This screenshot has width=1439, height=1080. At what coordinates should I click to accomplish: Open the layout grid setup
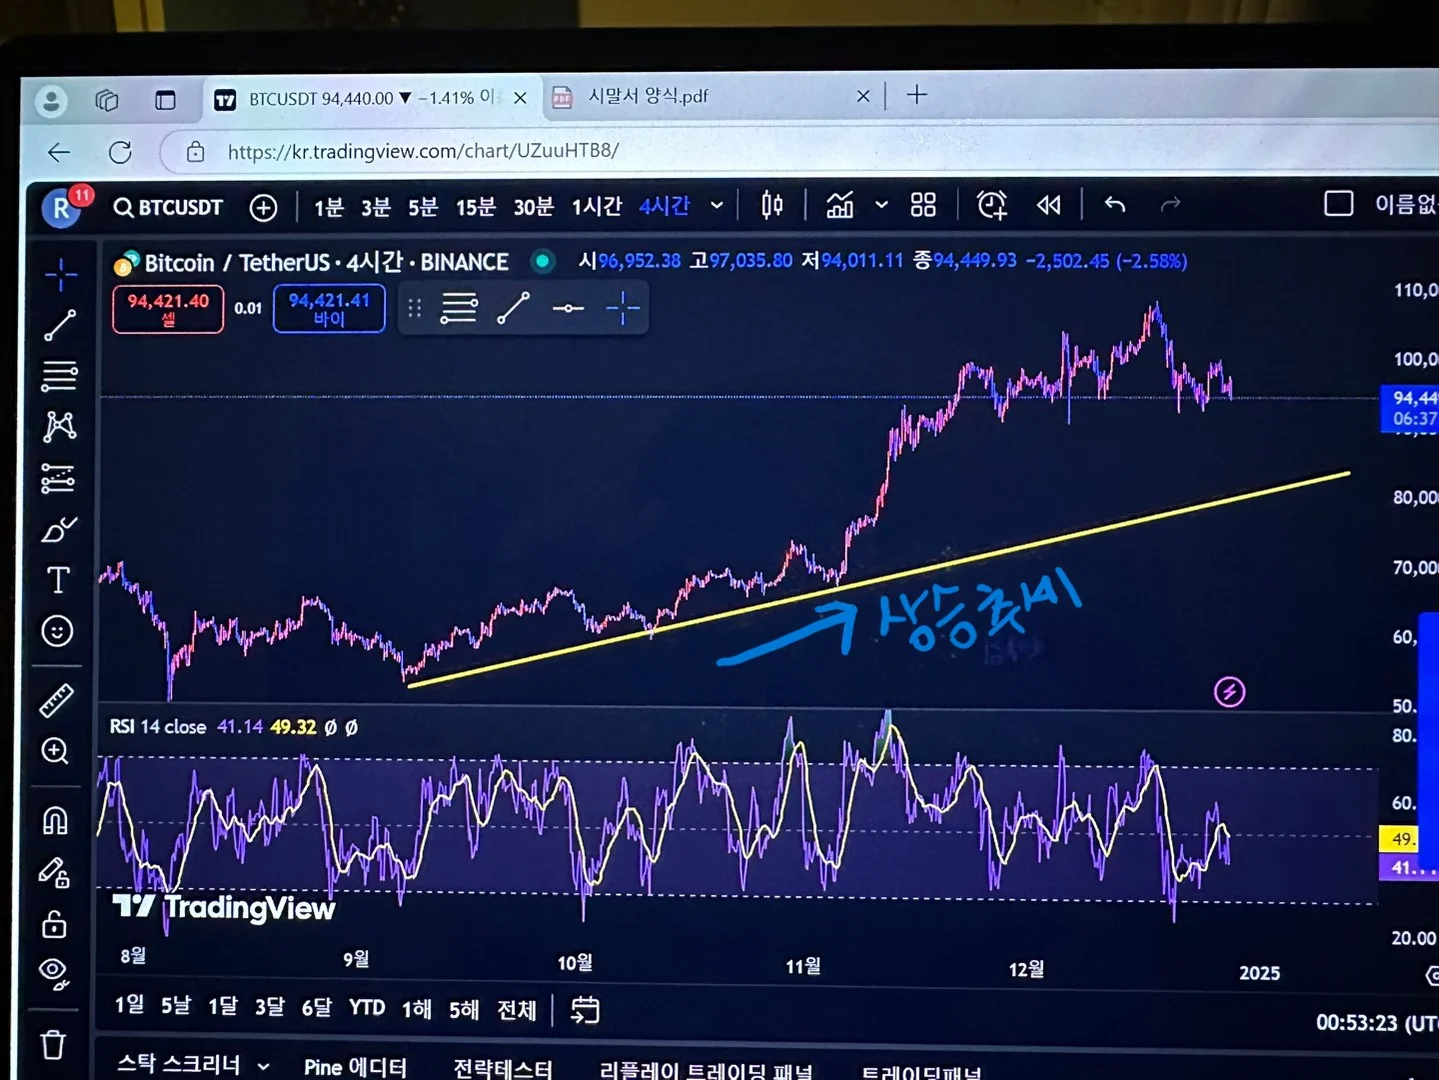coord(923,205)
